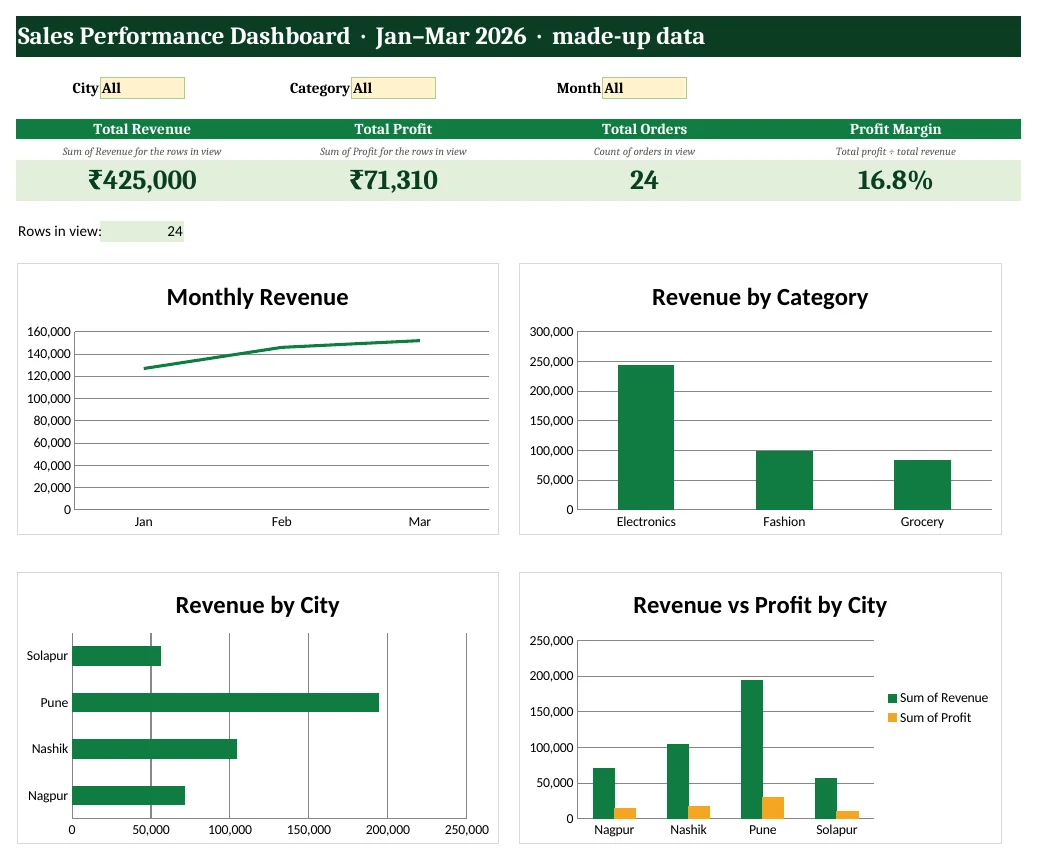Click the Solapur label in Revenue by City
The height and width of the screenshot is (860, 1037).
coord(47,656)
